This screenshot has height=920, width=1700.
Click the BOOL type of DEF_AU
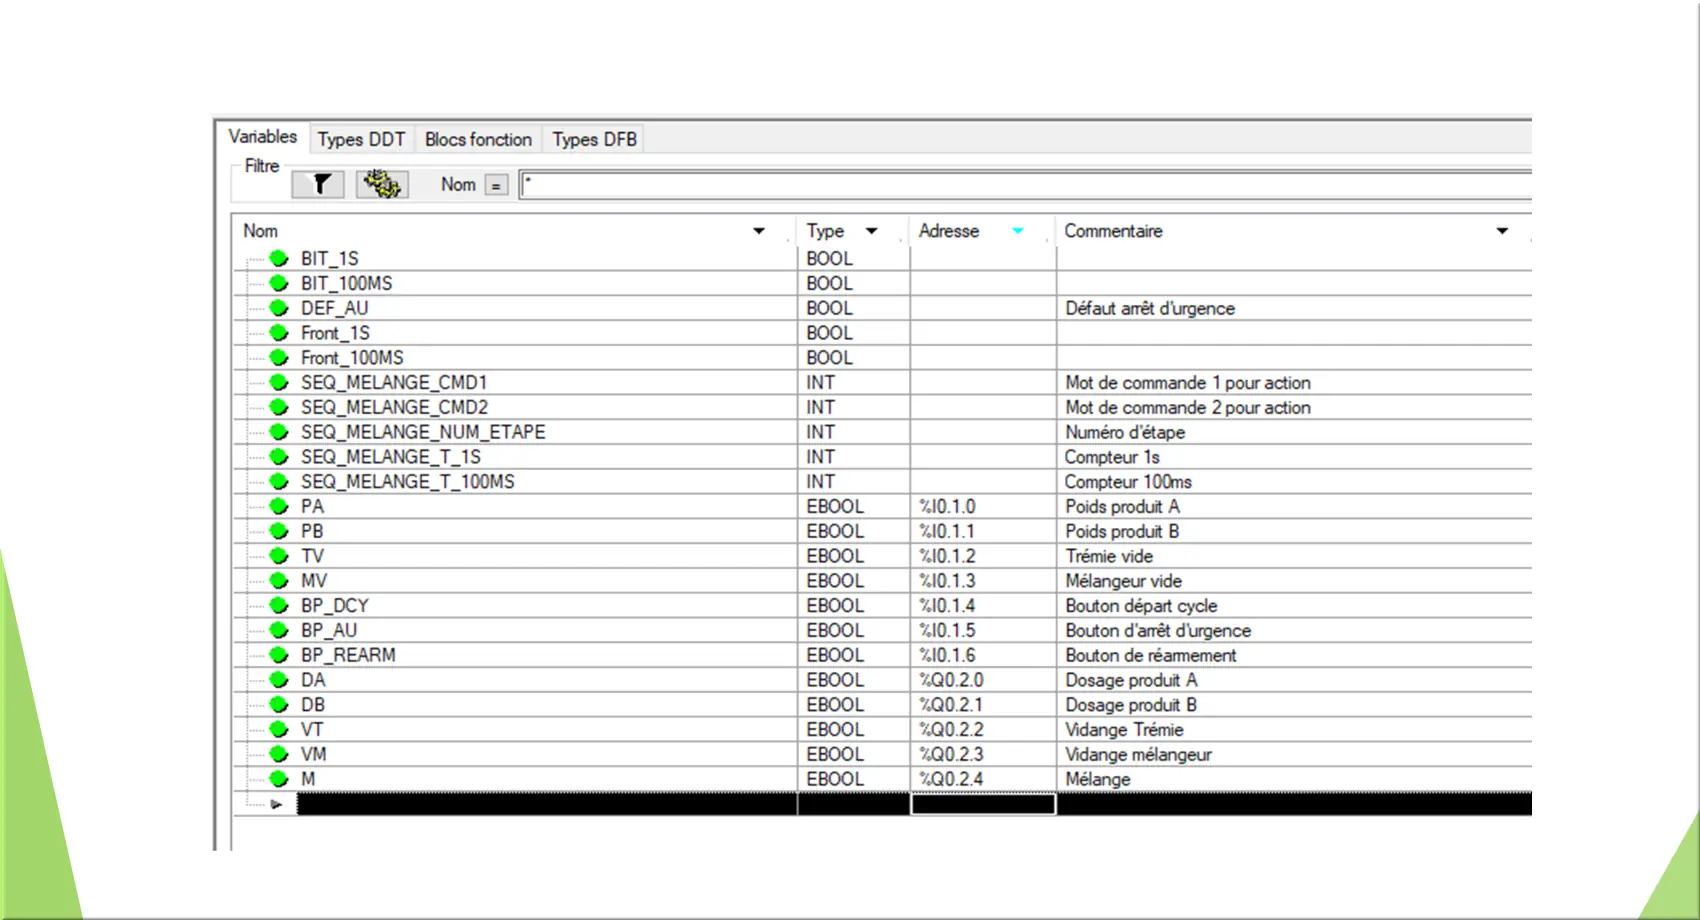pos(830,308)
